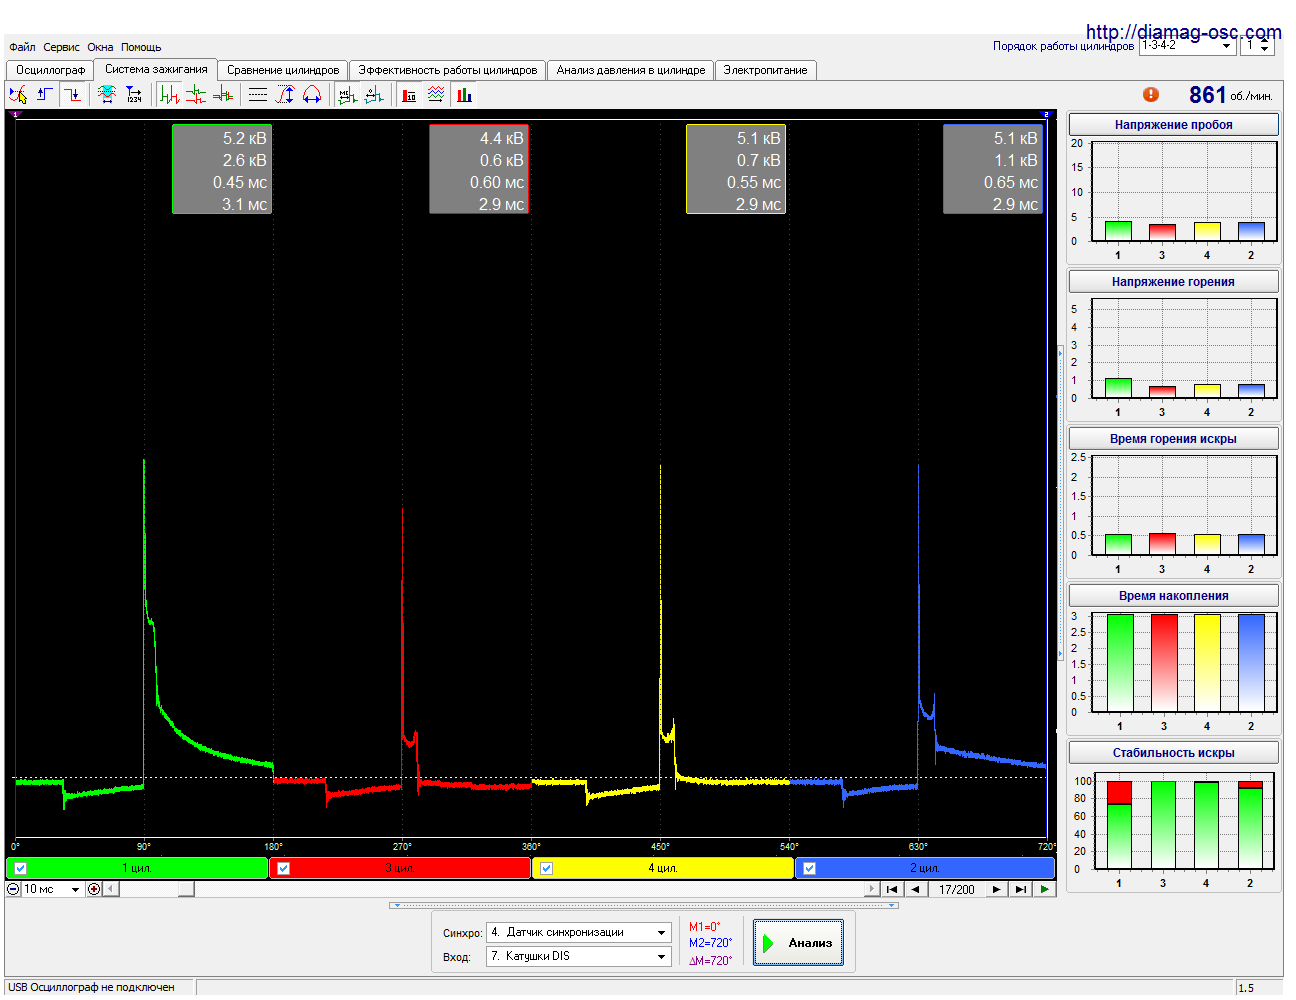Jump to the first frame
Viewport: 1296px width, 1000px height.
click(891, 889)
